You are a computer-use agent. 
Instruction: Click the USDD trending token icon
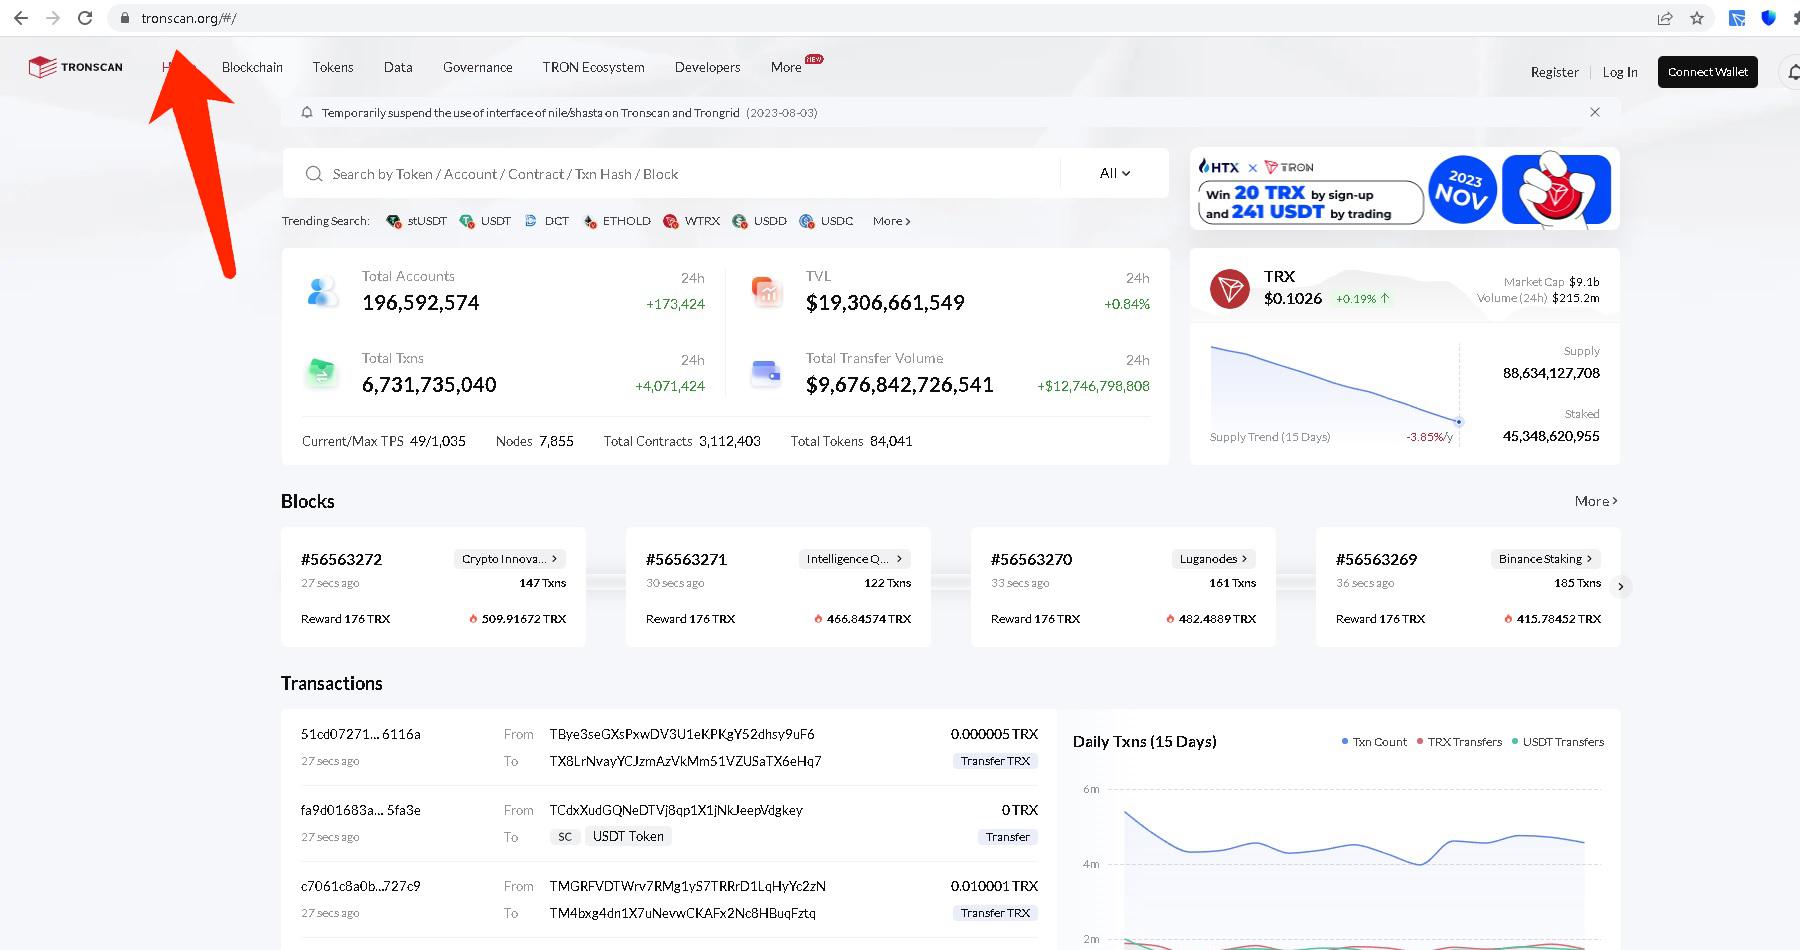(x=740, y=221)
